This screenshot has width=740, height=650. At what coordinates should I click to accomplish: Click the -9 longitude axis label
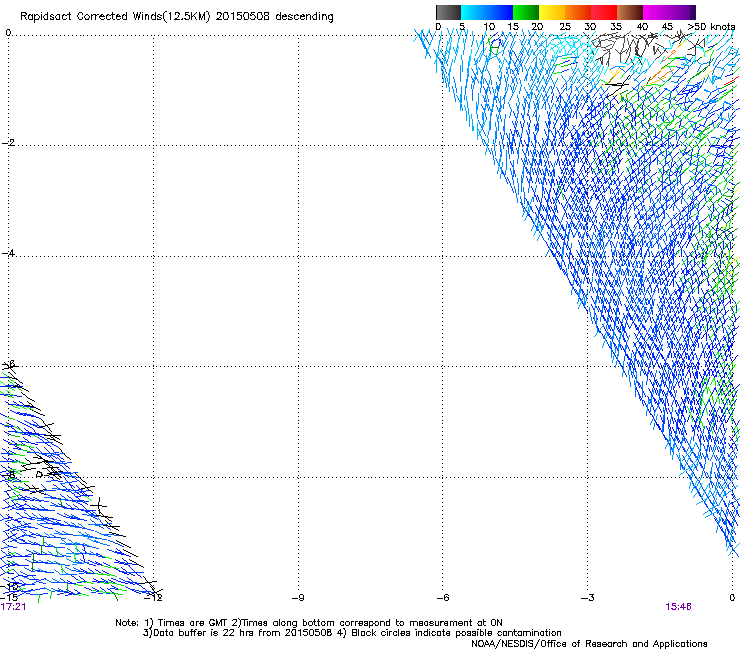pos(298,598)
